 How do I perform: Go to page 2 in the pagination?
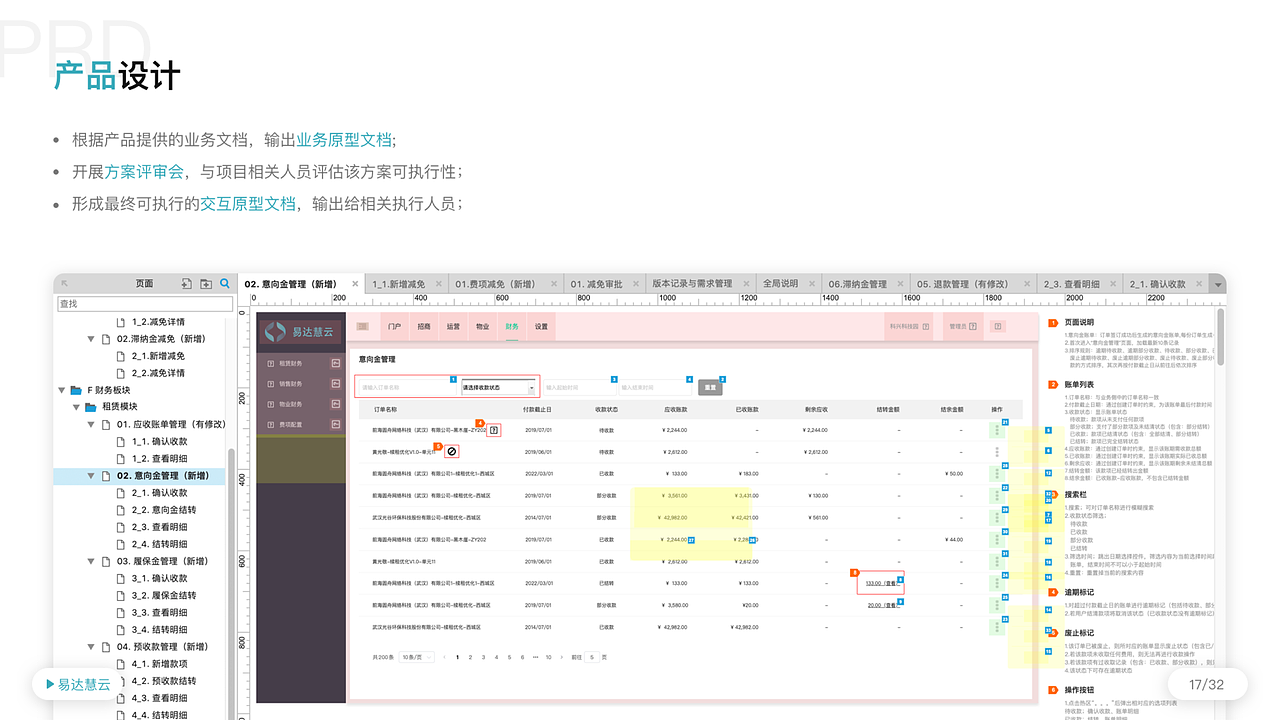coord(470,657)
